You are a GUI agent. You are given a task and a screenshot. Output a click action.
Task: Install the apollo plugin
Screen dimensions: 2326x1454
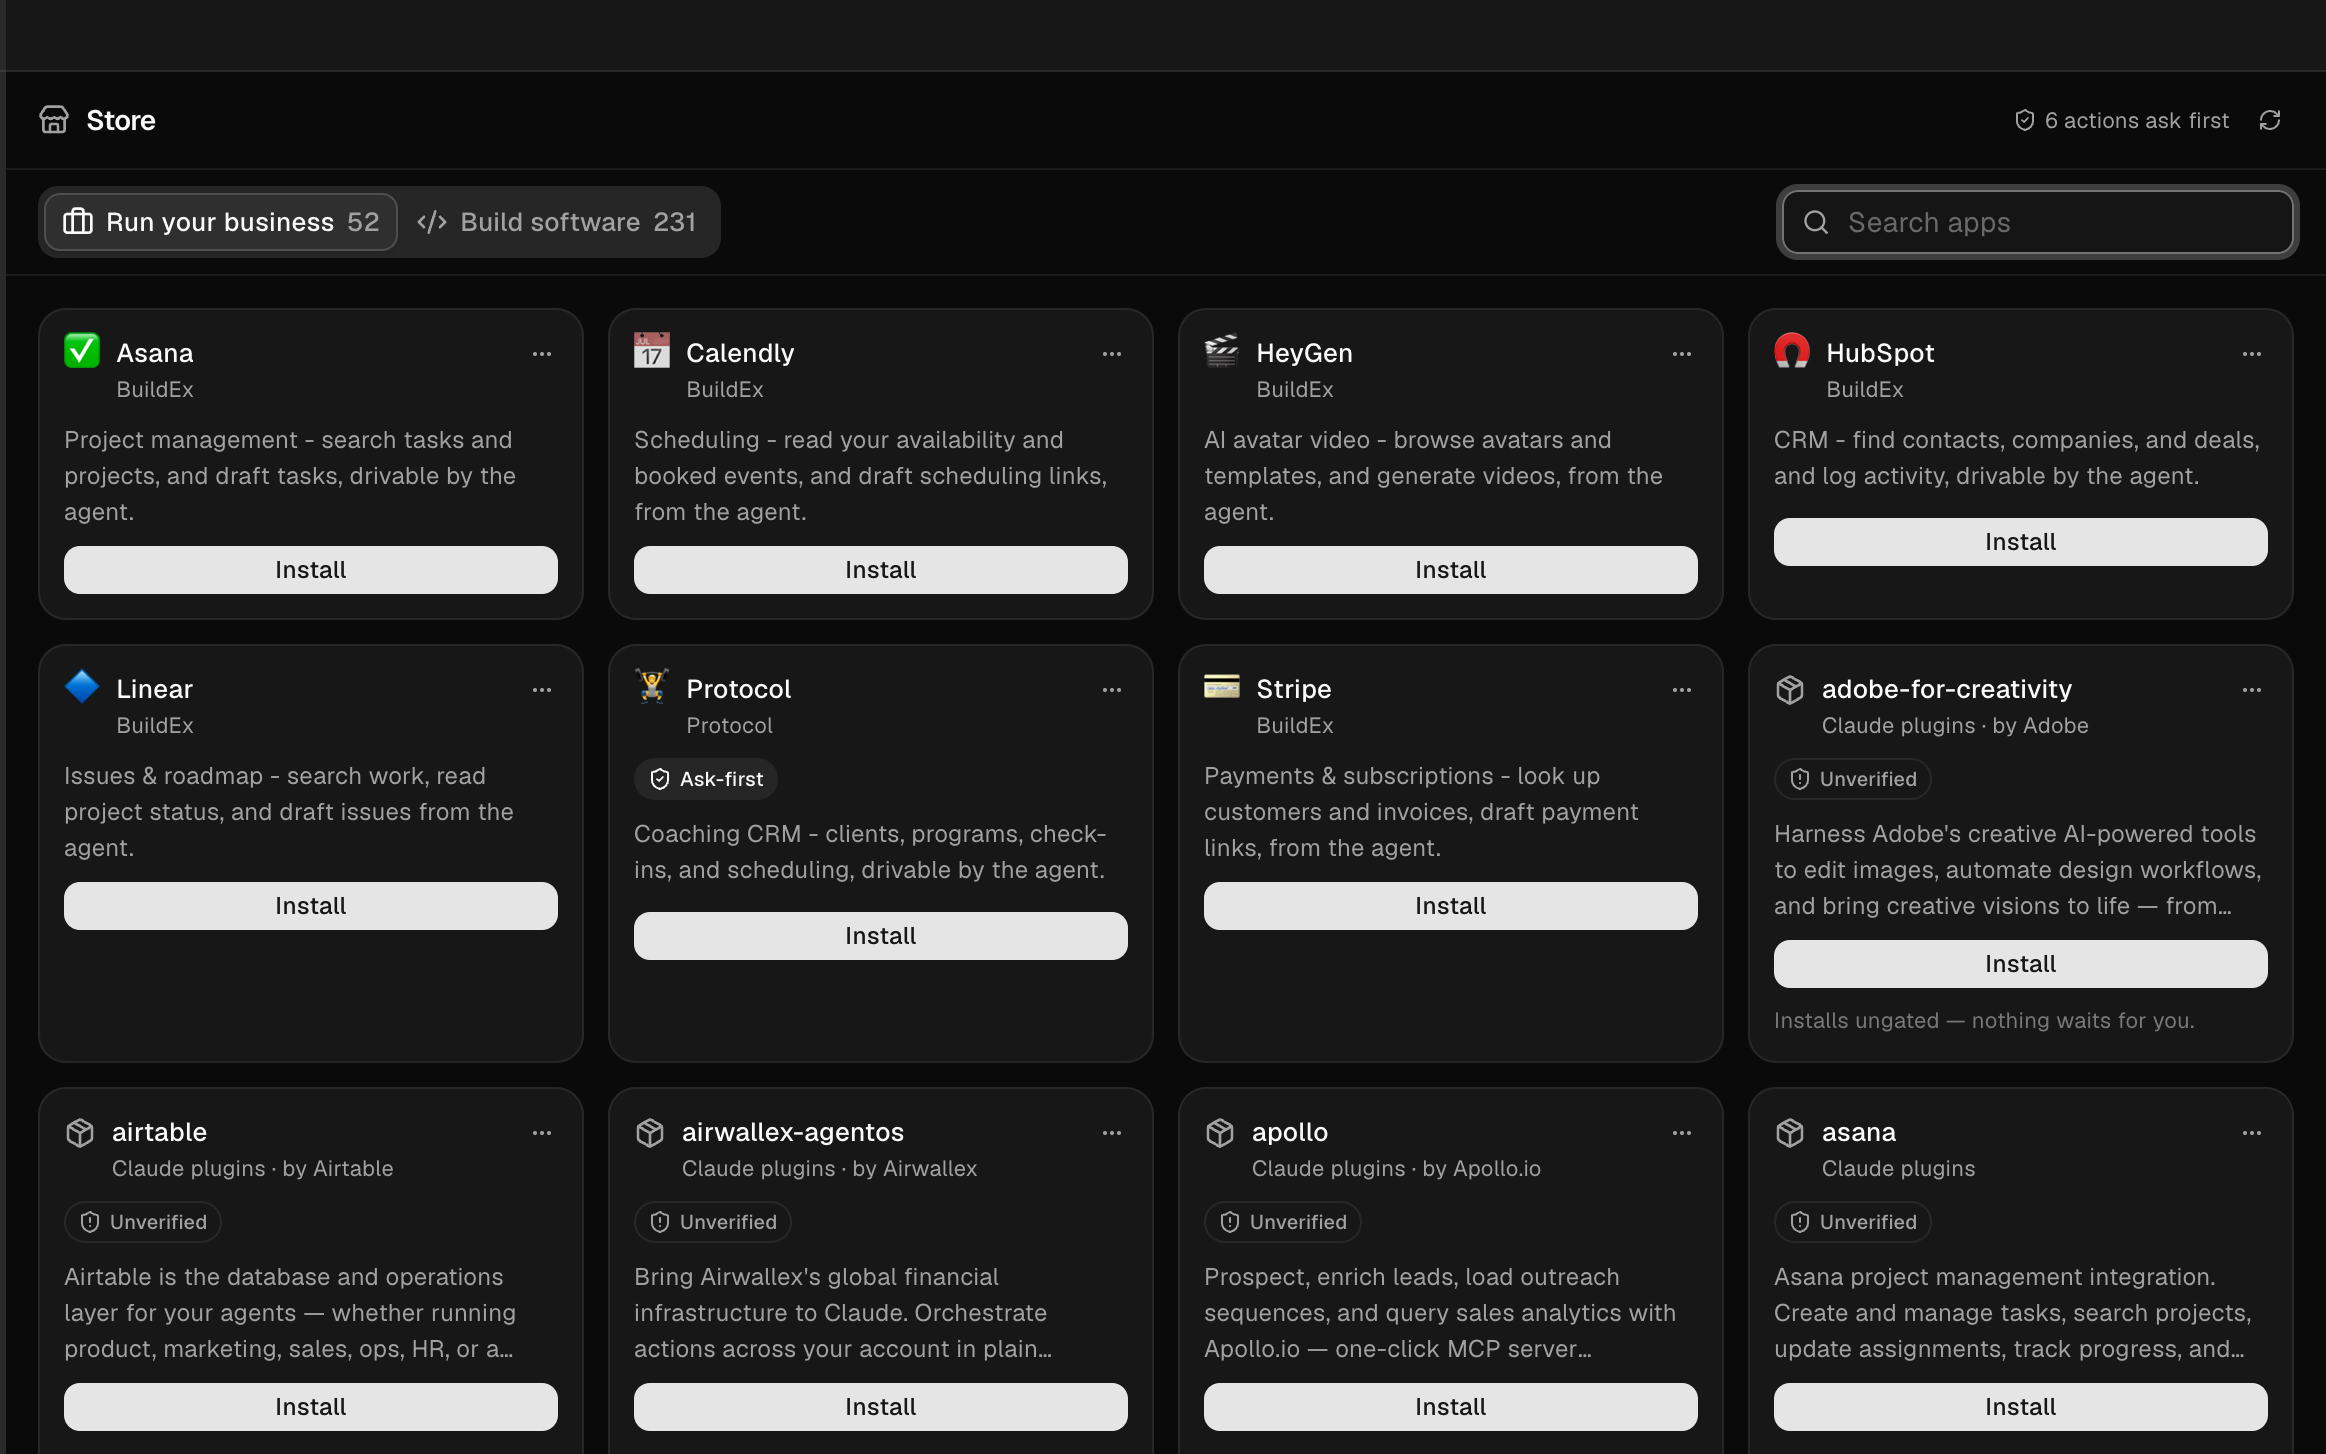tap(1451, 1407)
